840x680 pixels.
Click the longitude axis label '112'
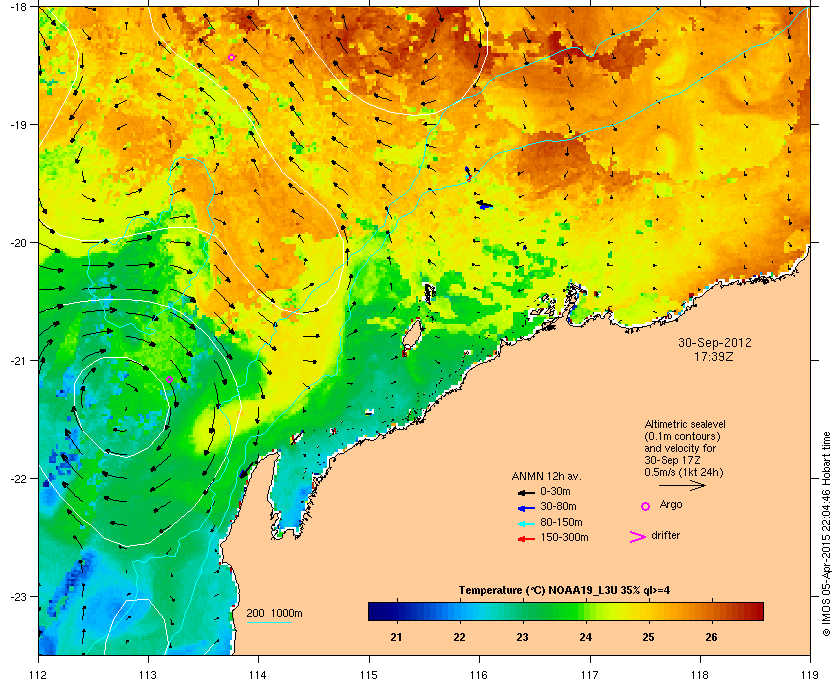pos(39,674)
